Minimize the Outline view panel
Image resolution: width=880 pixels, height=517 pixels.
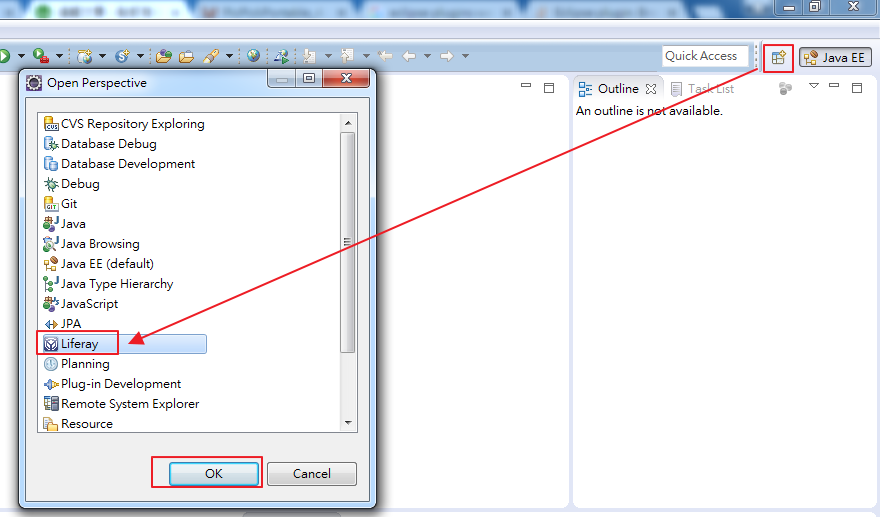(834, 86)
